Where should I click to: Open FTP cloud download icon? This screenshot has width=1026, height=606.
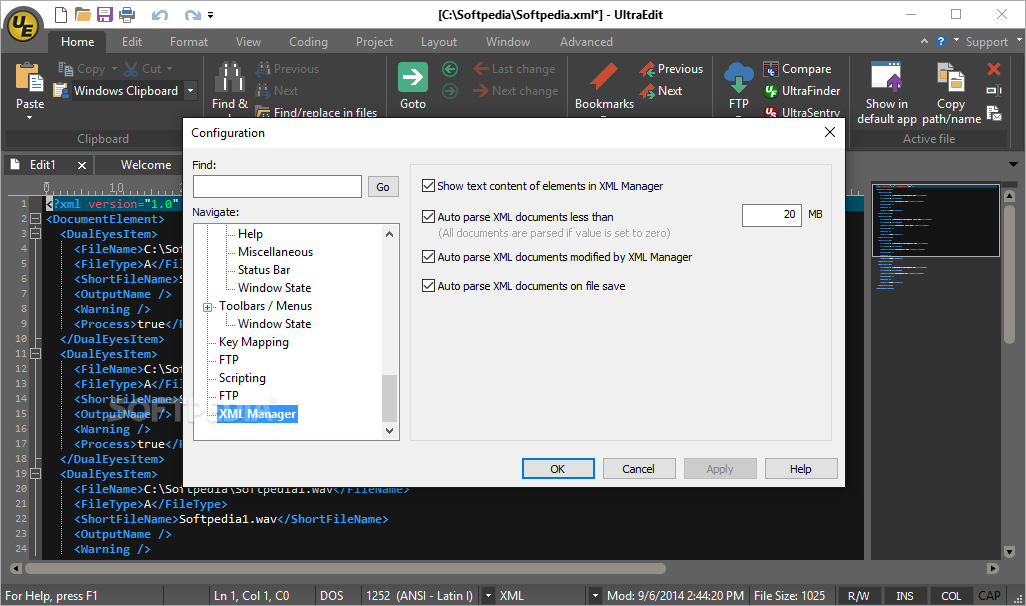739,77
